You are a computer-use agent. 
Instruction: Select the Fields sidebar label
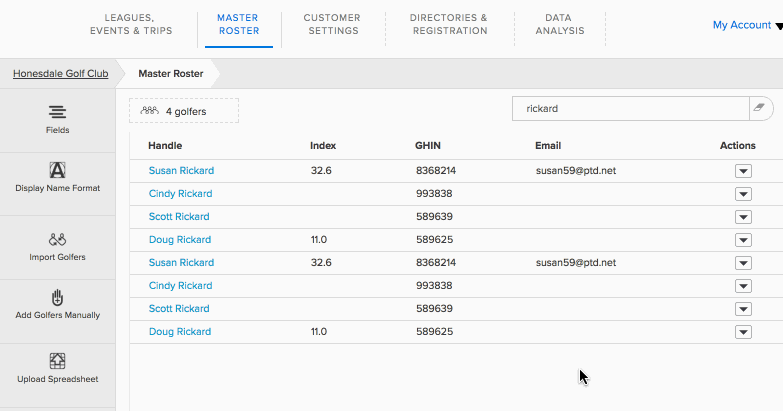(57, 130)
